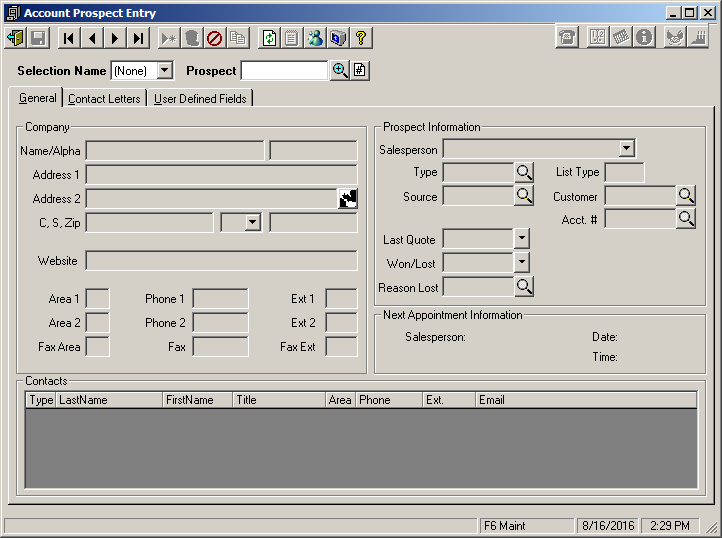Click the city field in C, S, Zip
Image resolution: width=722 pixels, height=538 pixels.
pyautogui.click(x=150, y=222)
